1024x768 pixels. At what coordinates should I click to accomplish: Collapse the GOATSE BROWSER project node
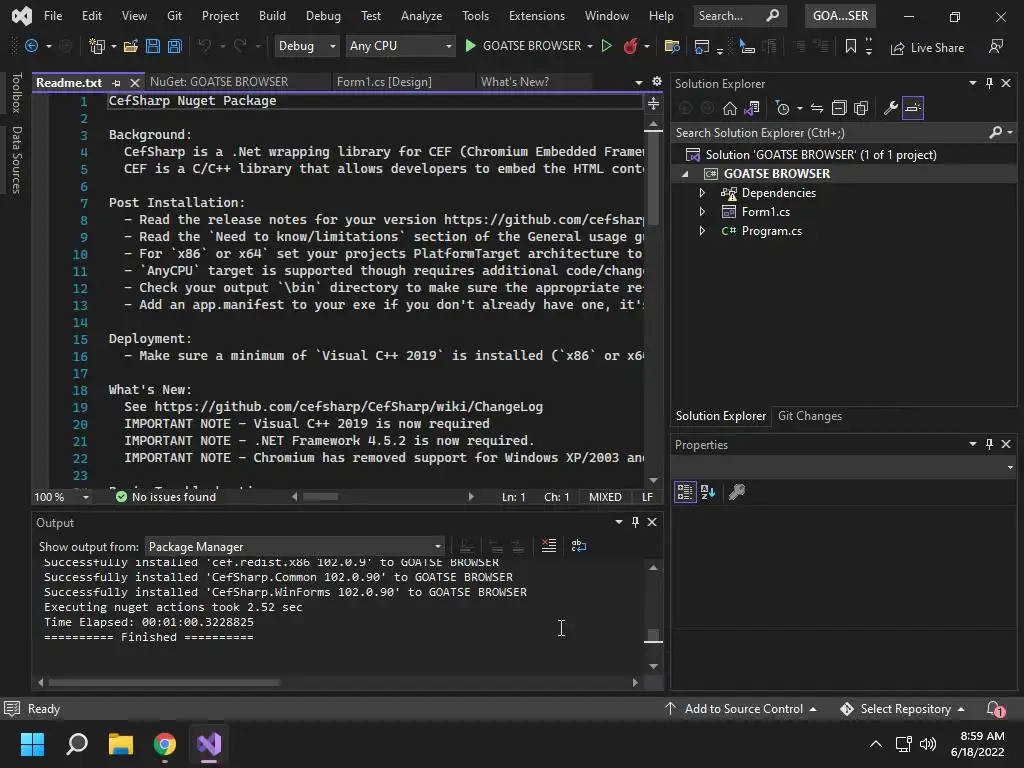coord(685,174)
